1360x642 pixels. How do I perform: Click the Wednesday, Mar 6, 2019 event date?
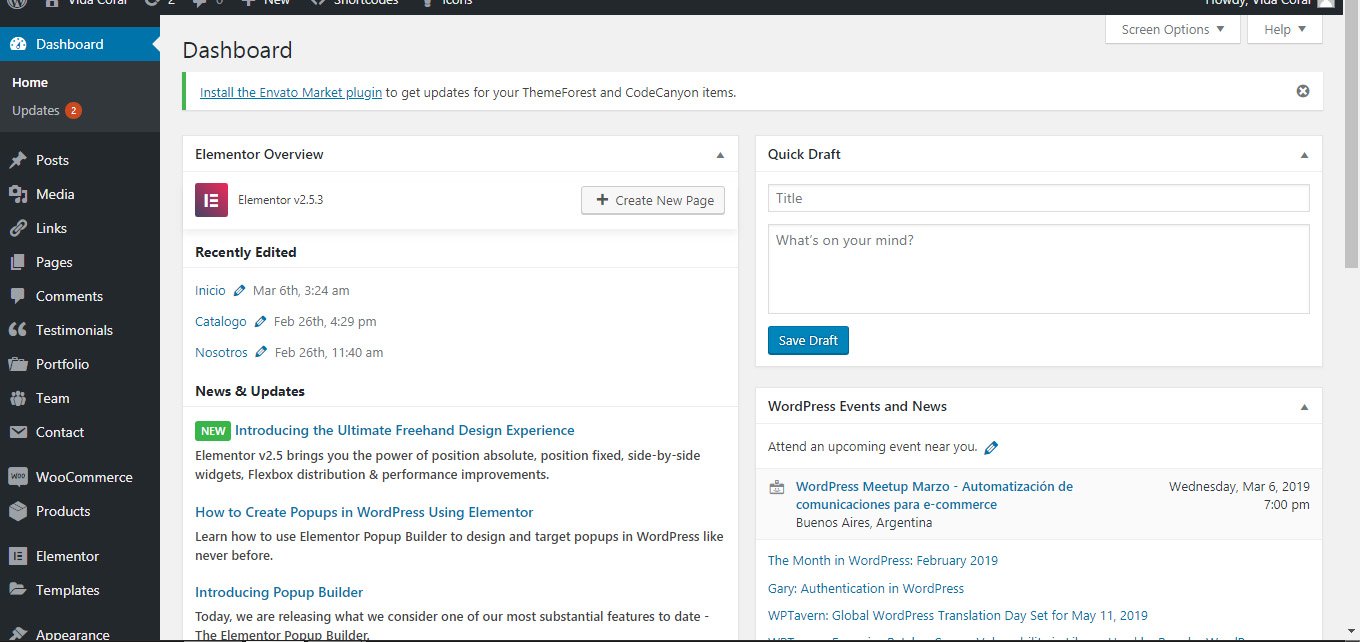click(1239, 487)
